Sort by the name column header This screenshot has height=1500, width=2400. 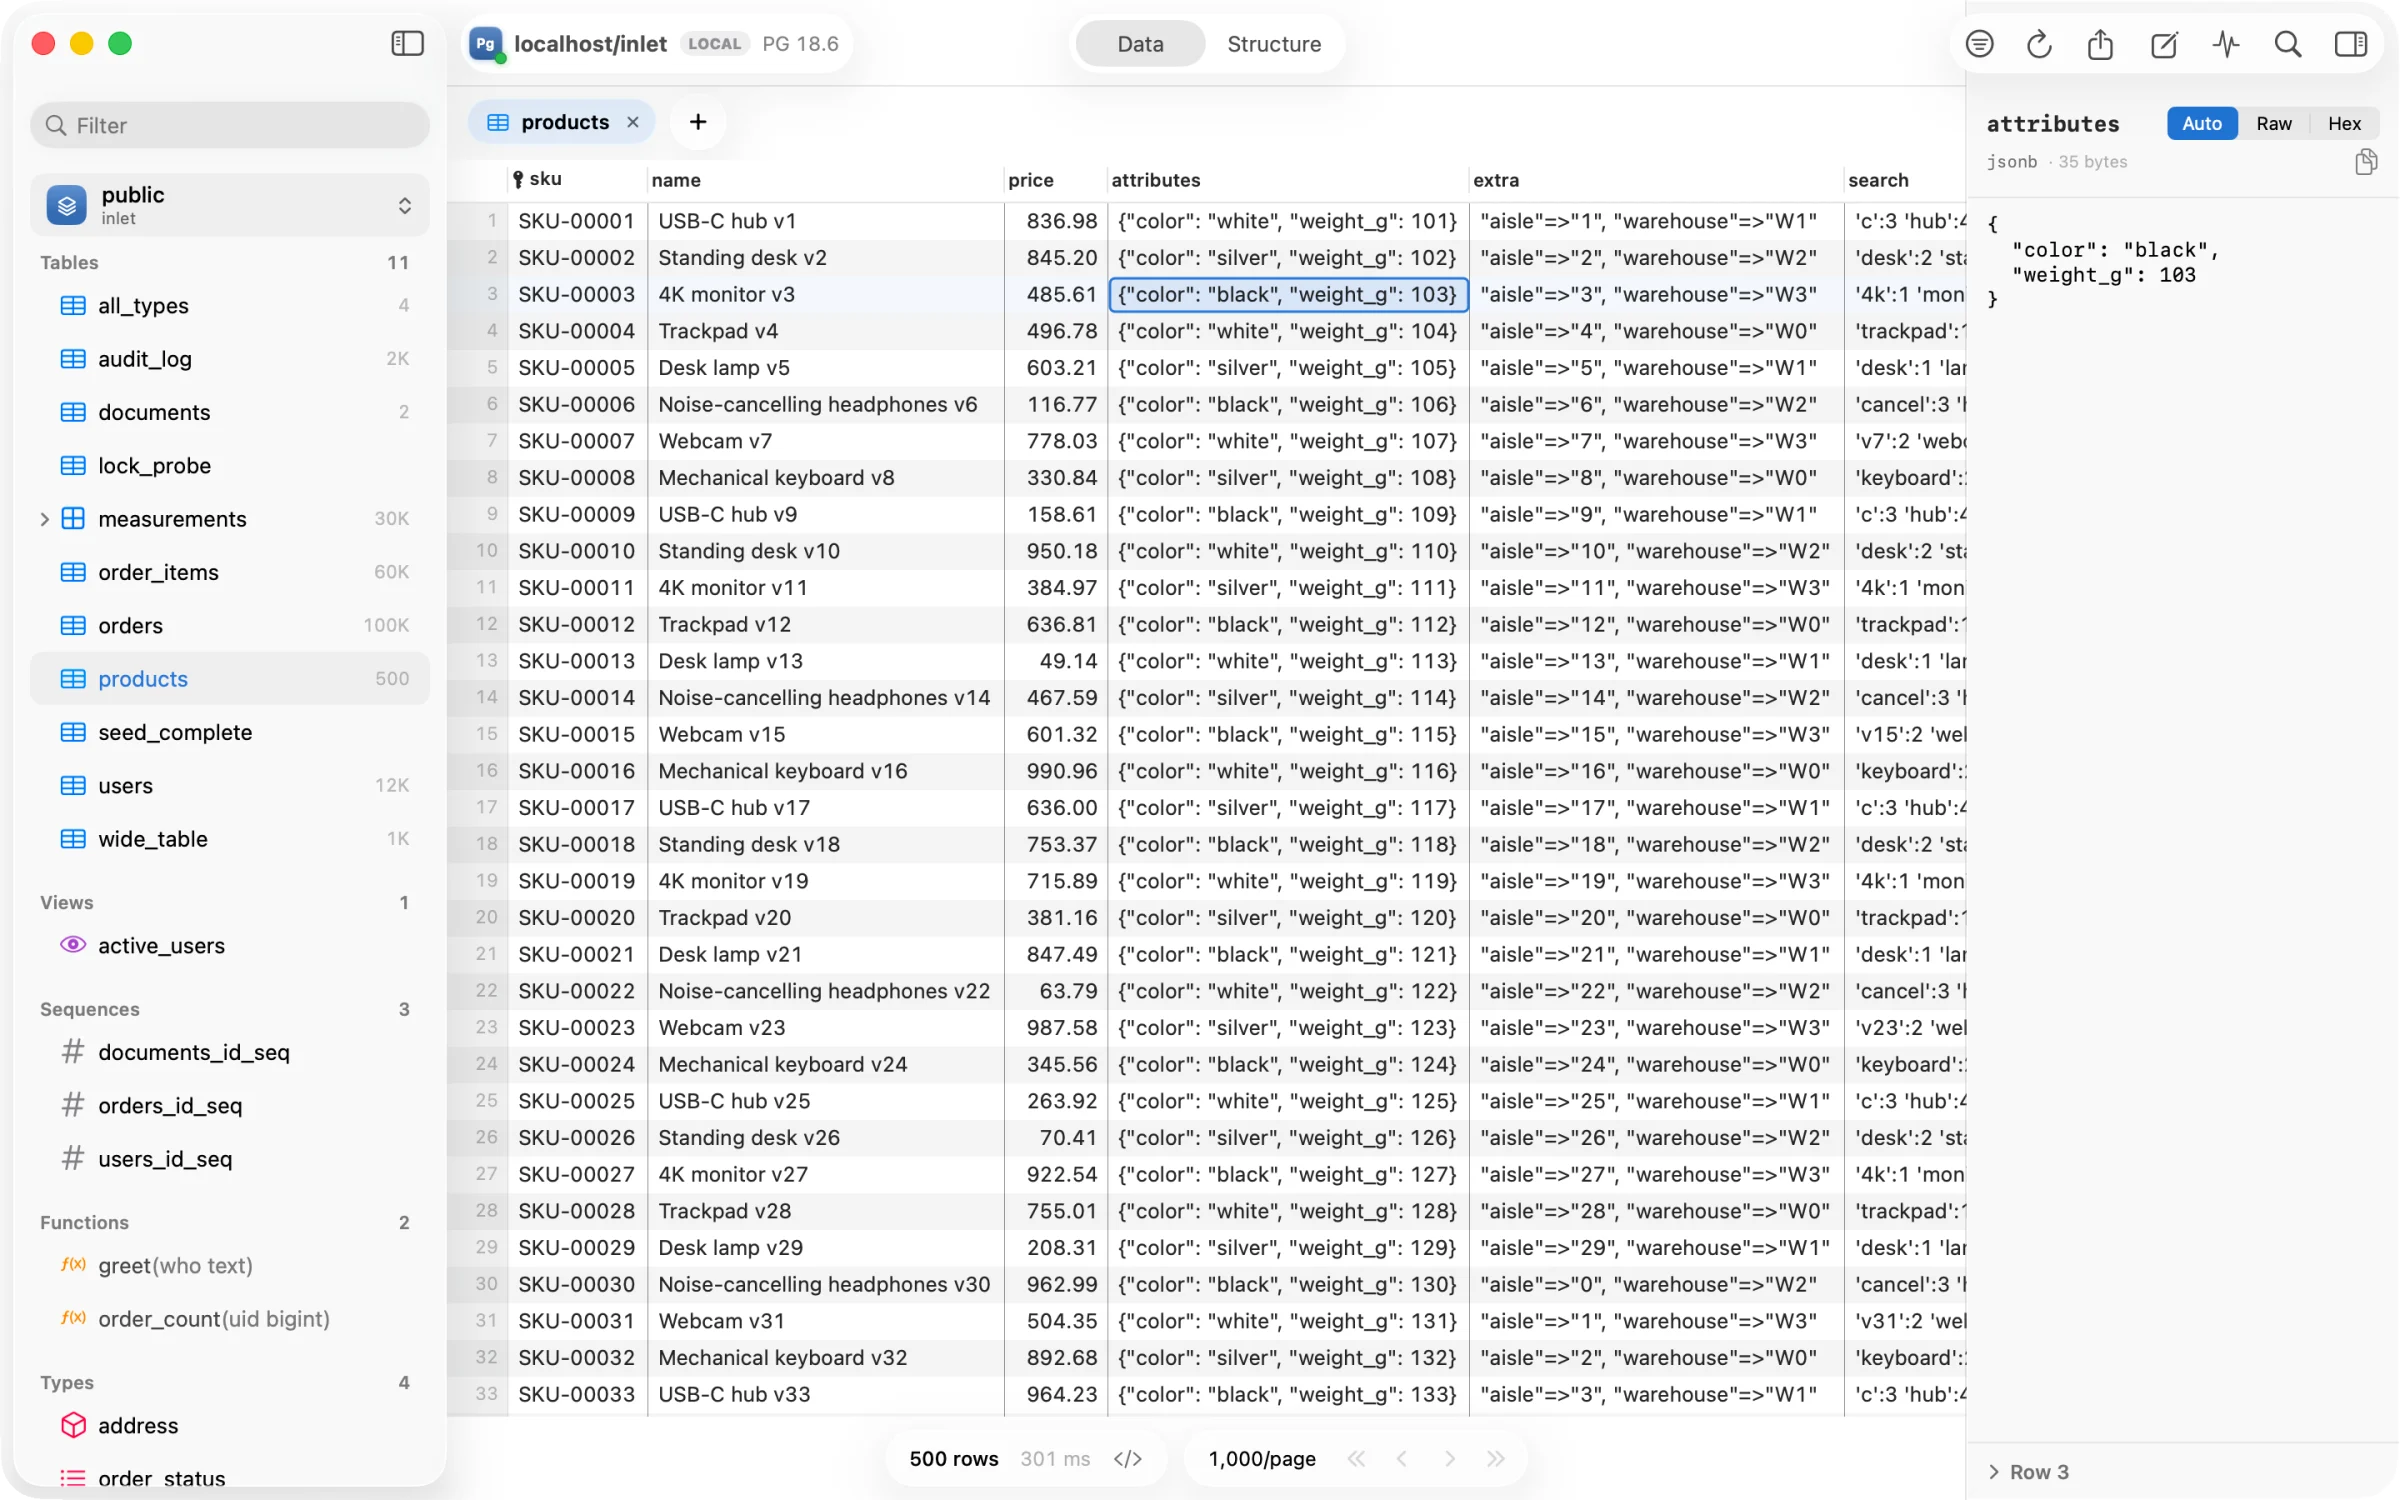click(x=826, y=180)
